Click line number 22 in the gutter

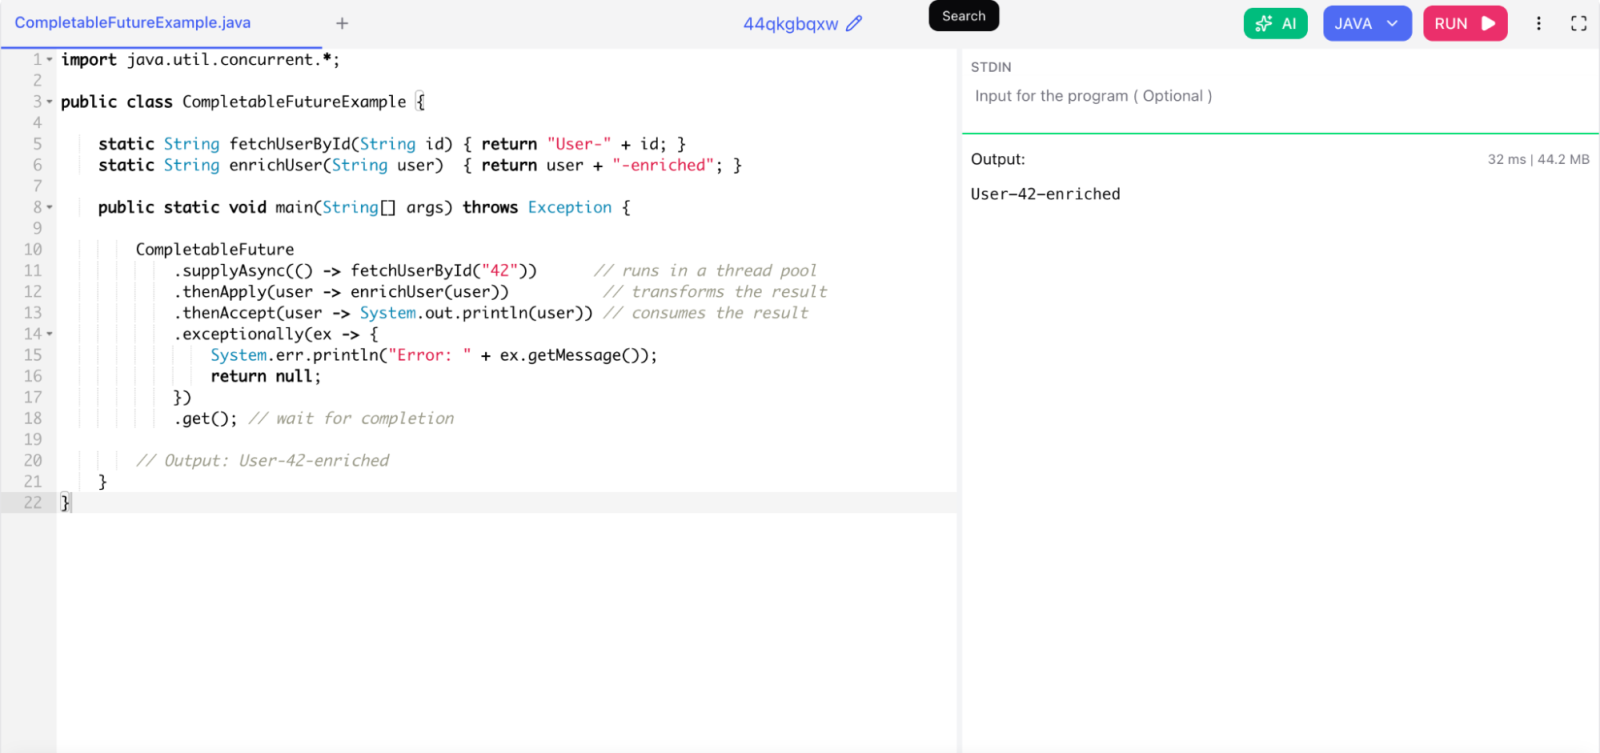(x=33, y=502)
